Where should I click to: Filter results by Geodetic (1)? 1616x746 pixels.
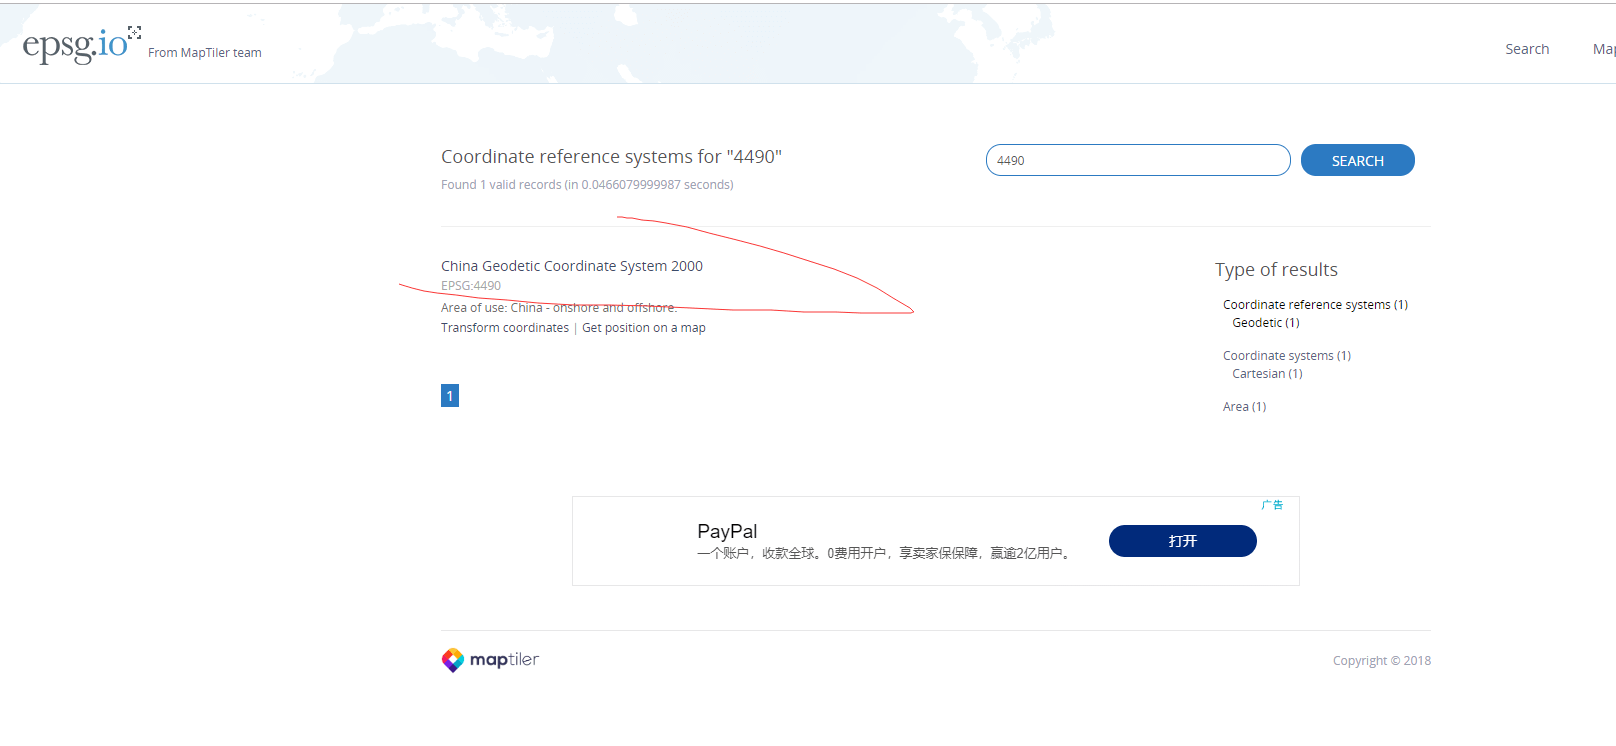tap(1265, 323)
